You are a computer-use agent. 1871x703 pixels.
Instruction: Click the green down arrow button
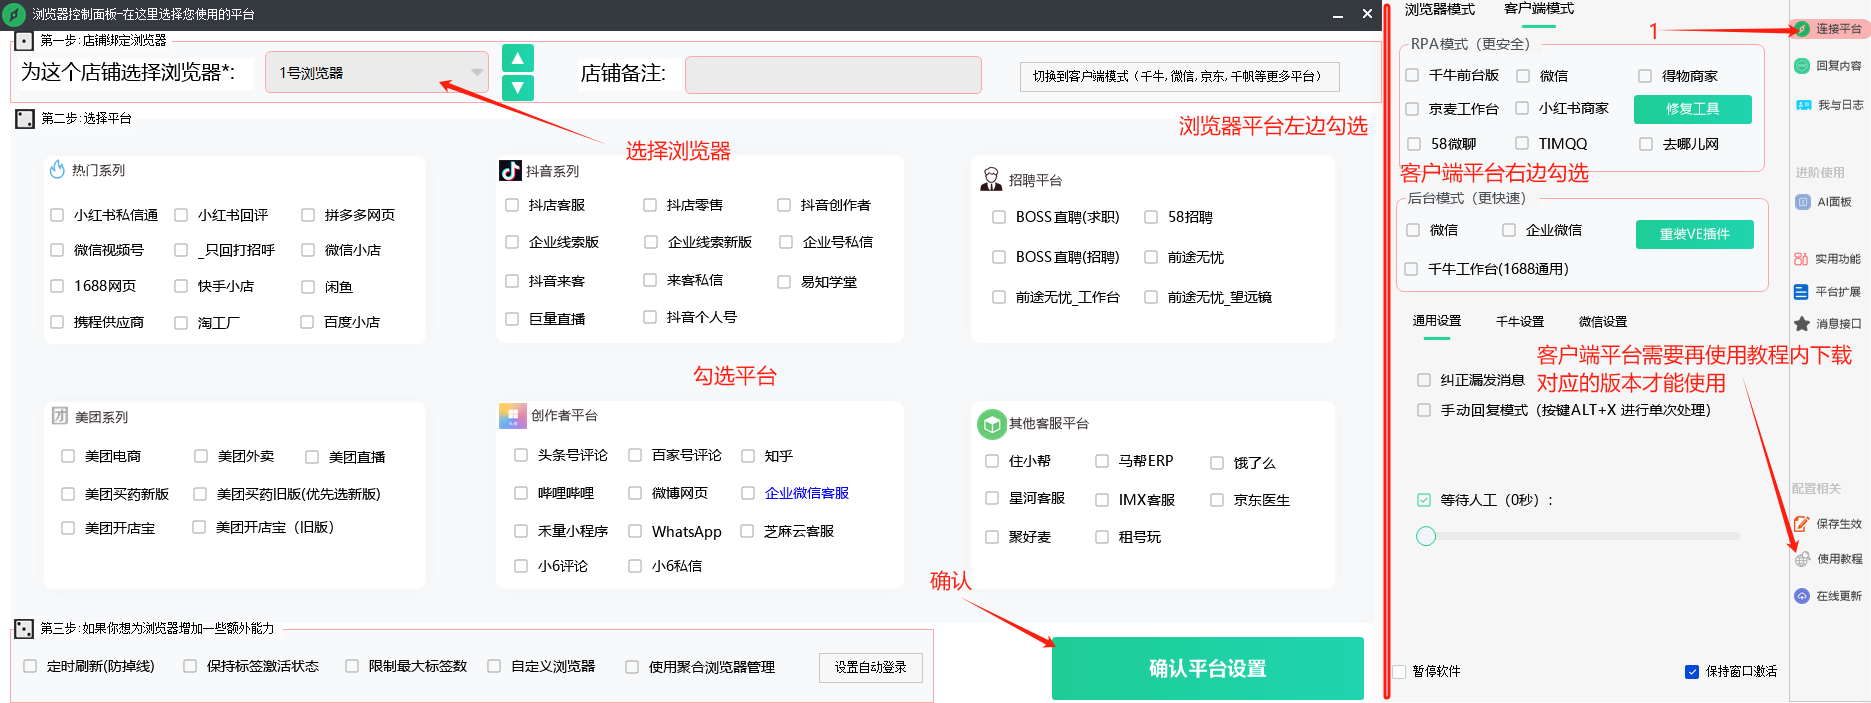517,87
